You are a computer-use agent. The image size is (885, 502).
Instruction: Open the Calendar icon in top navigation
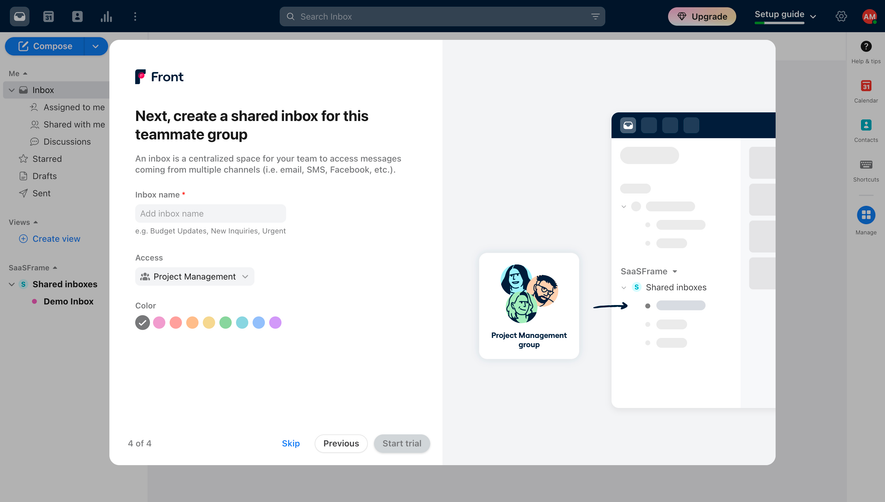pos(49,16)
